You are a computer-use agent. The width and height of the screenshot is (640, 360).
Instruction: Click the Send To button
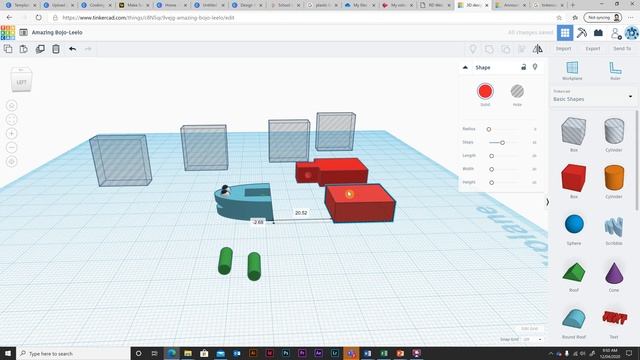pos(622,49)
